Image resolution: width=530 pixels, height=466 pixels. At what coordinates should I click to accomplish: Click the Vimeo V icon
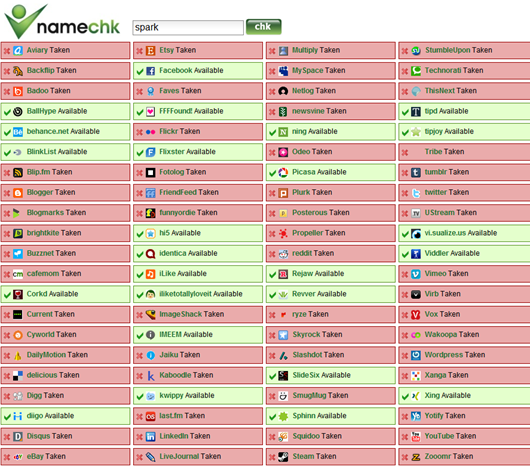tap(416, 274)
